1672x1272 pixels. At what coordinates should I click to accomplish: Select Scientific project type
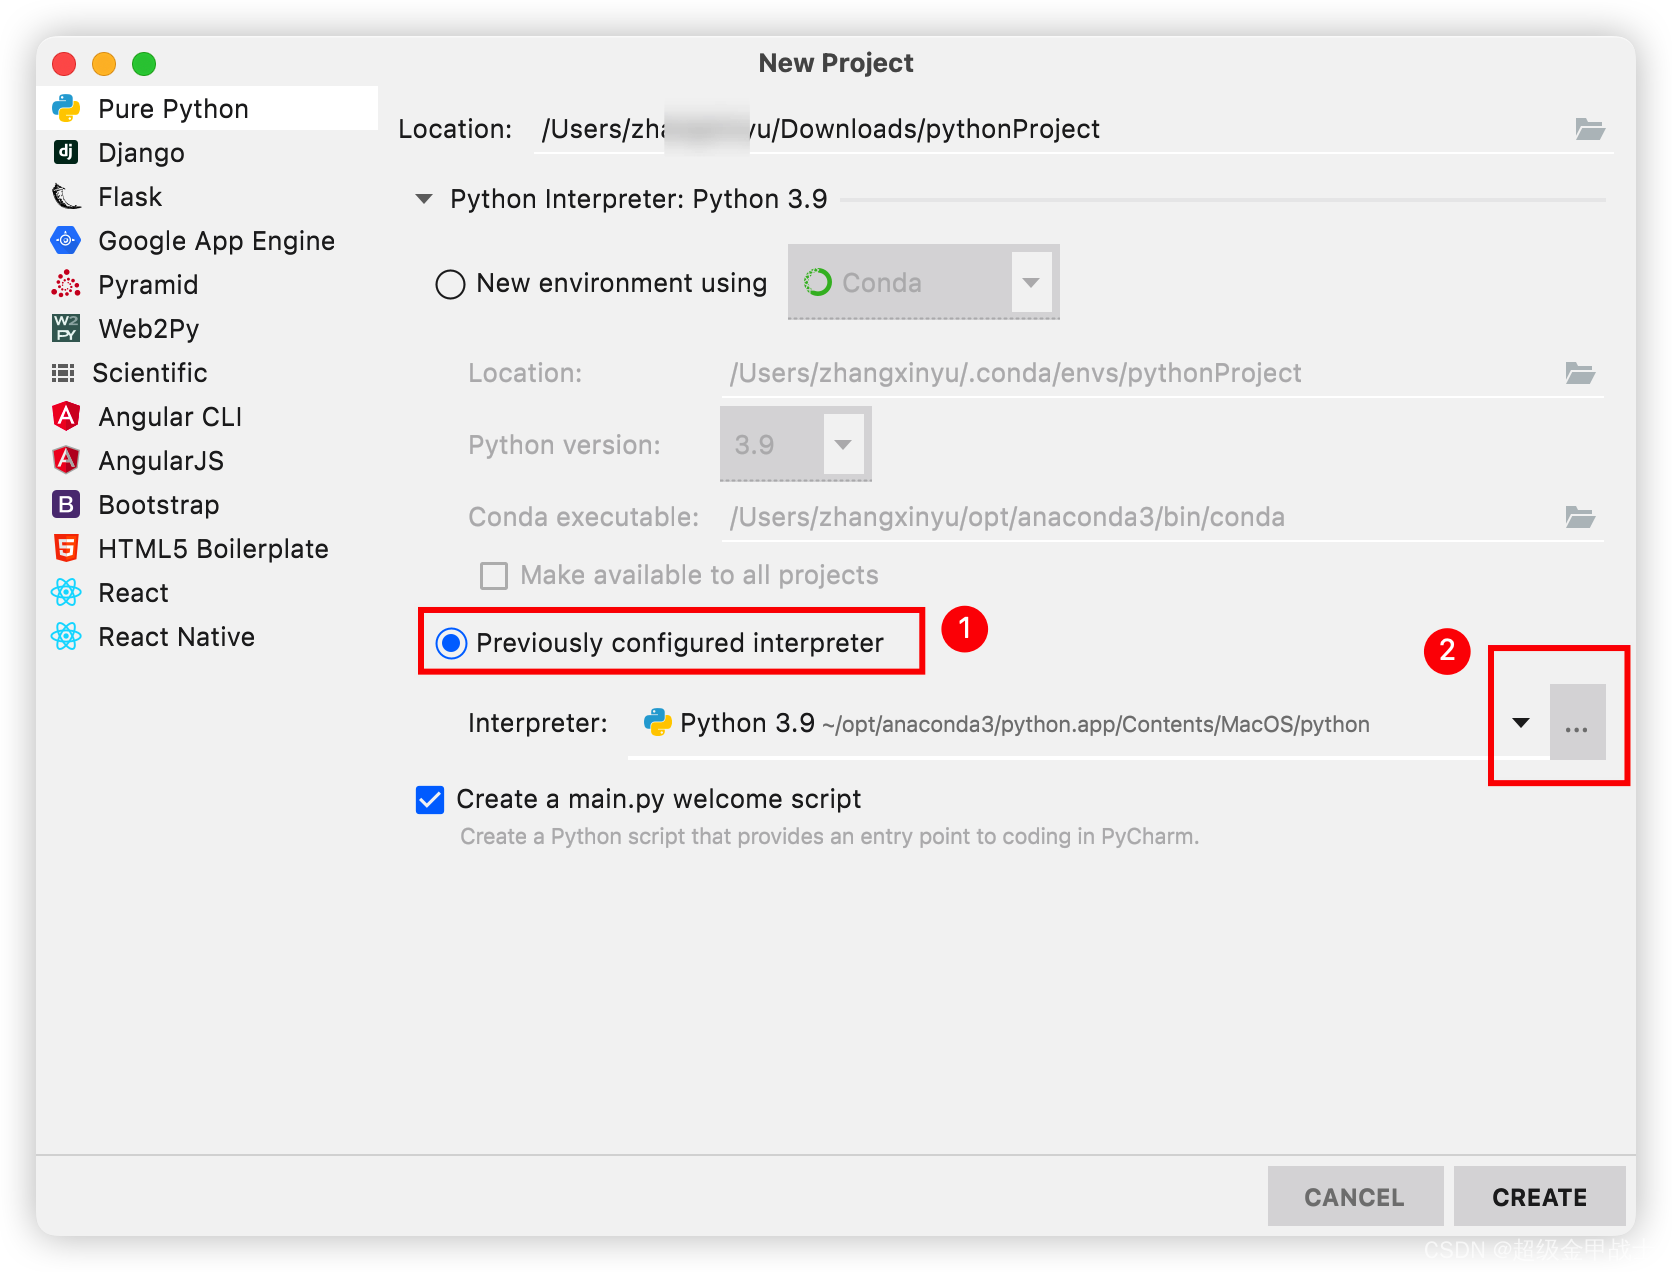(207, 372)
